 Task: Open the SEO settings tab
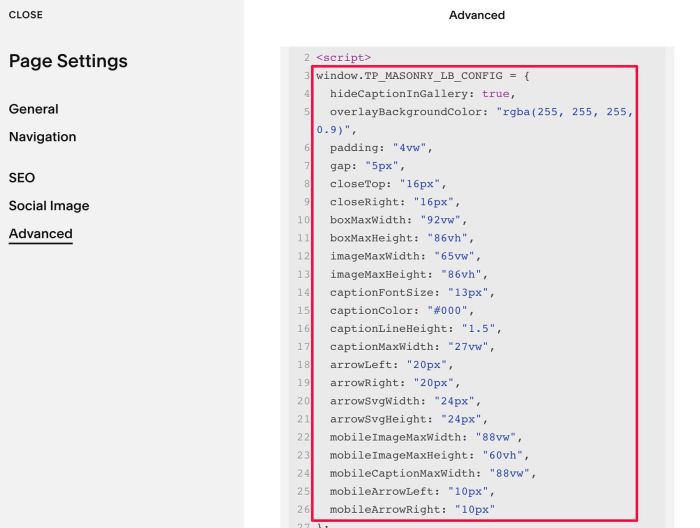(22, 178)
